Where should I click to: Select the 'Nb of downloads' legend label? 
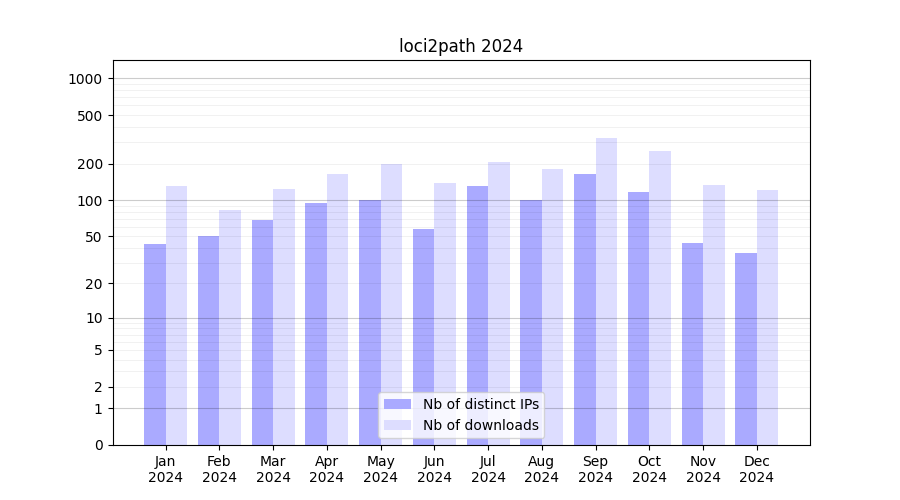(480, 425)
